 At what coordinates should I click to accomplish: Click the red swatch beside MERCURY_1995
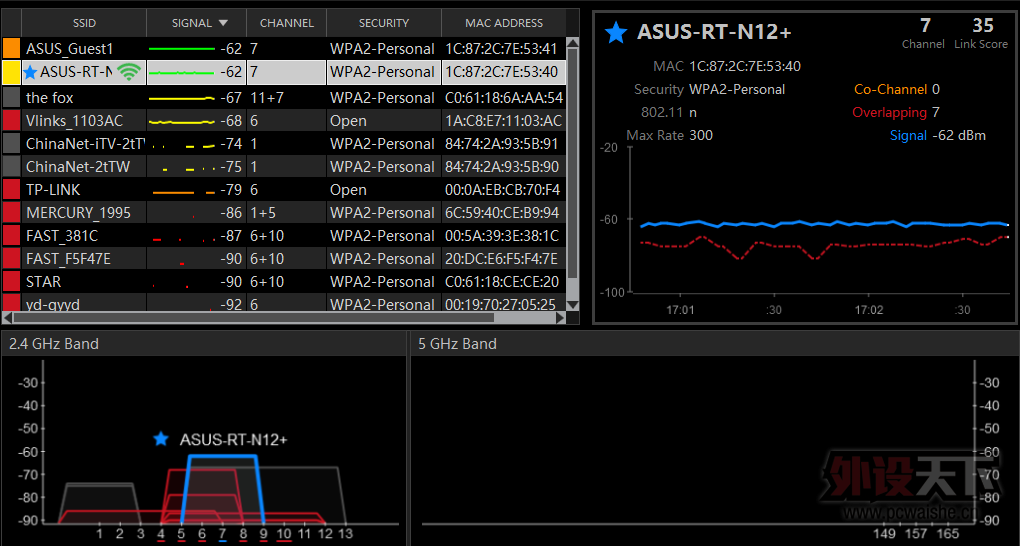(x=12, y=213)
